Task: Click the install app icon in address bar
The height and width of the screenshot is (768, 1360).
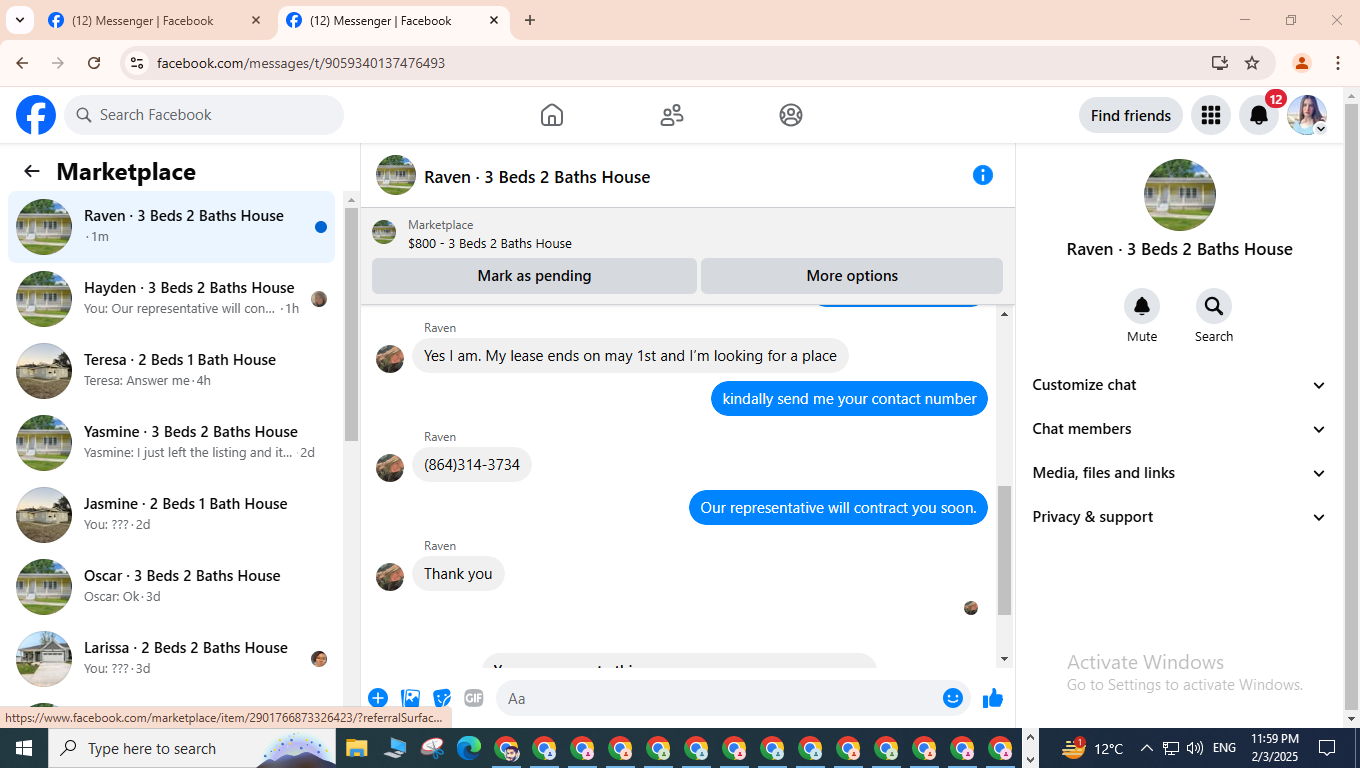Action: [1220, 63]
